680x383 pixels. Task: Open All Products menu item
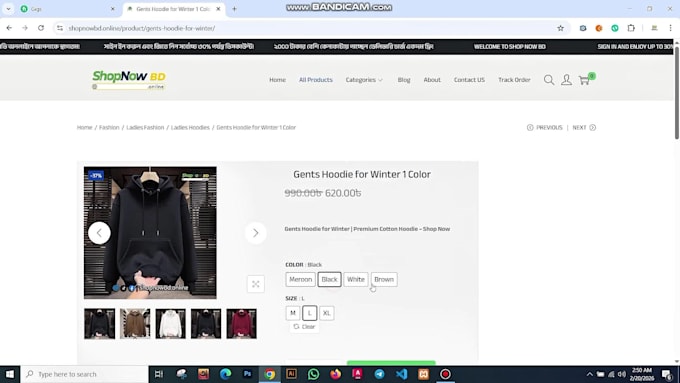316,80
